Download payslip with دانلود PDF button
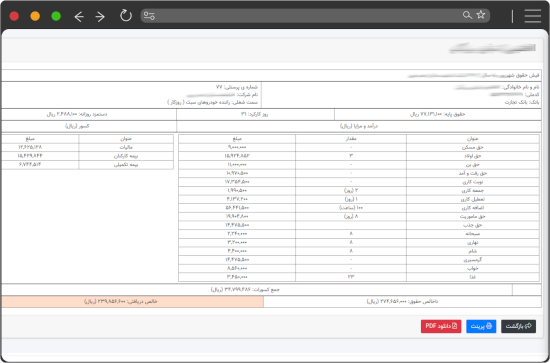Viewport: 550px width, 363px height. (441, 326)
